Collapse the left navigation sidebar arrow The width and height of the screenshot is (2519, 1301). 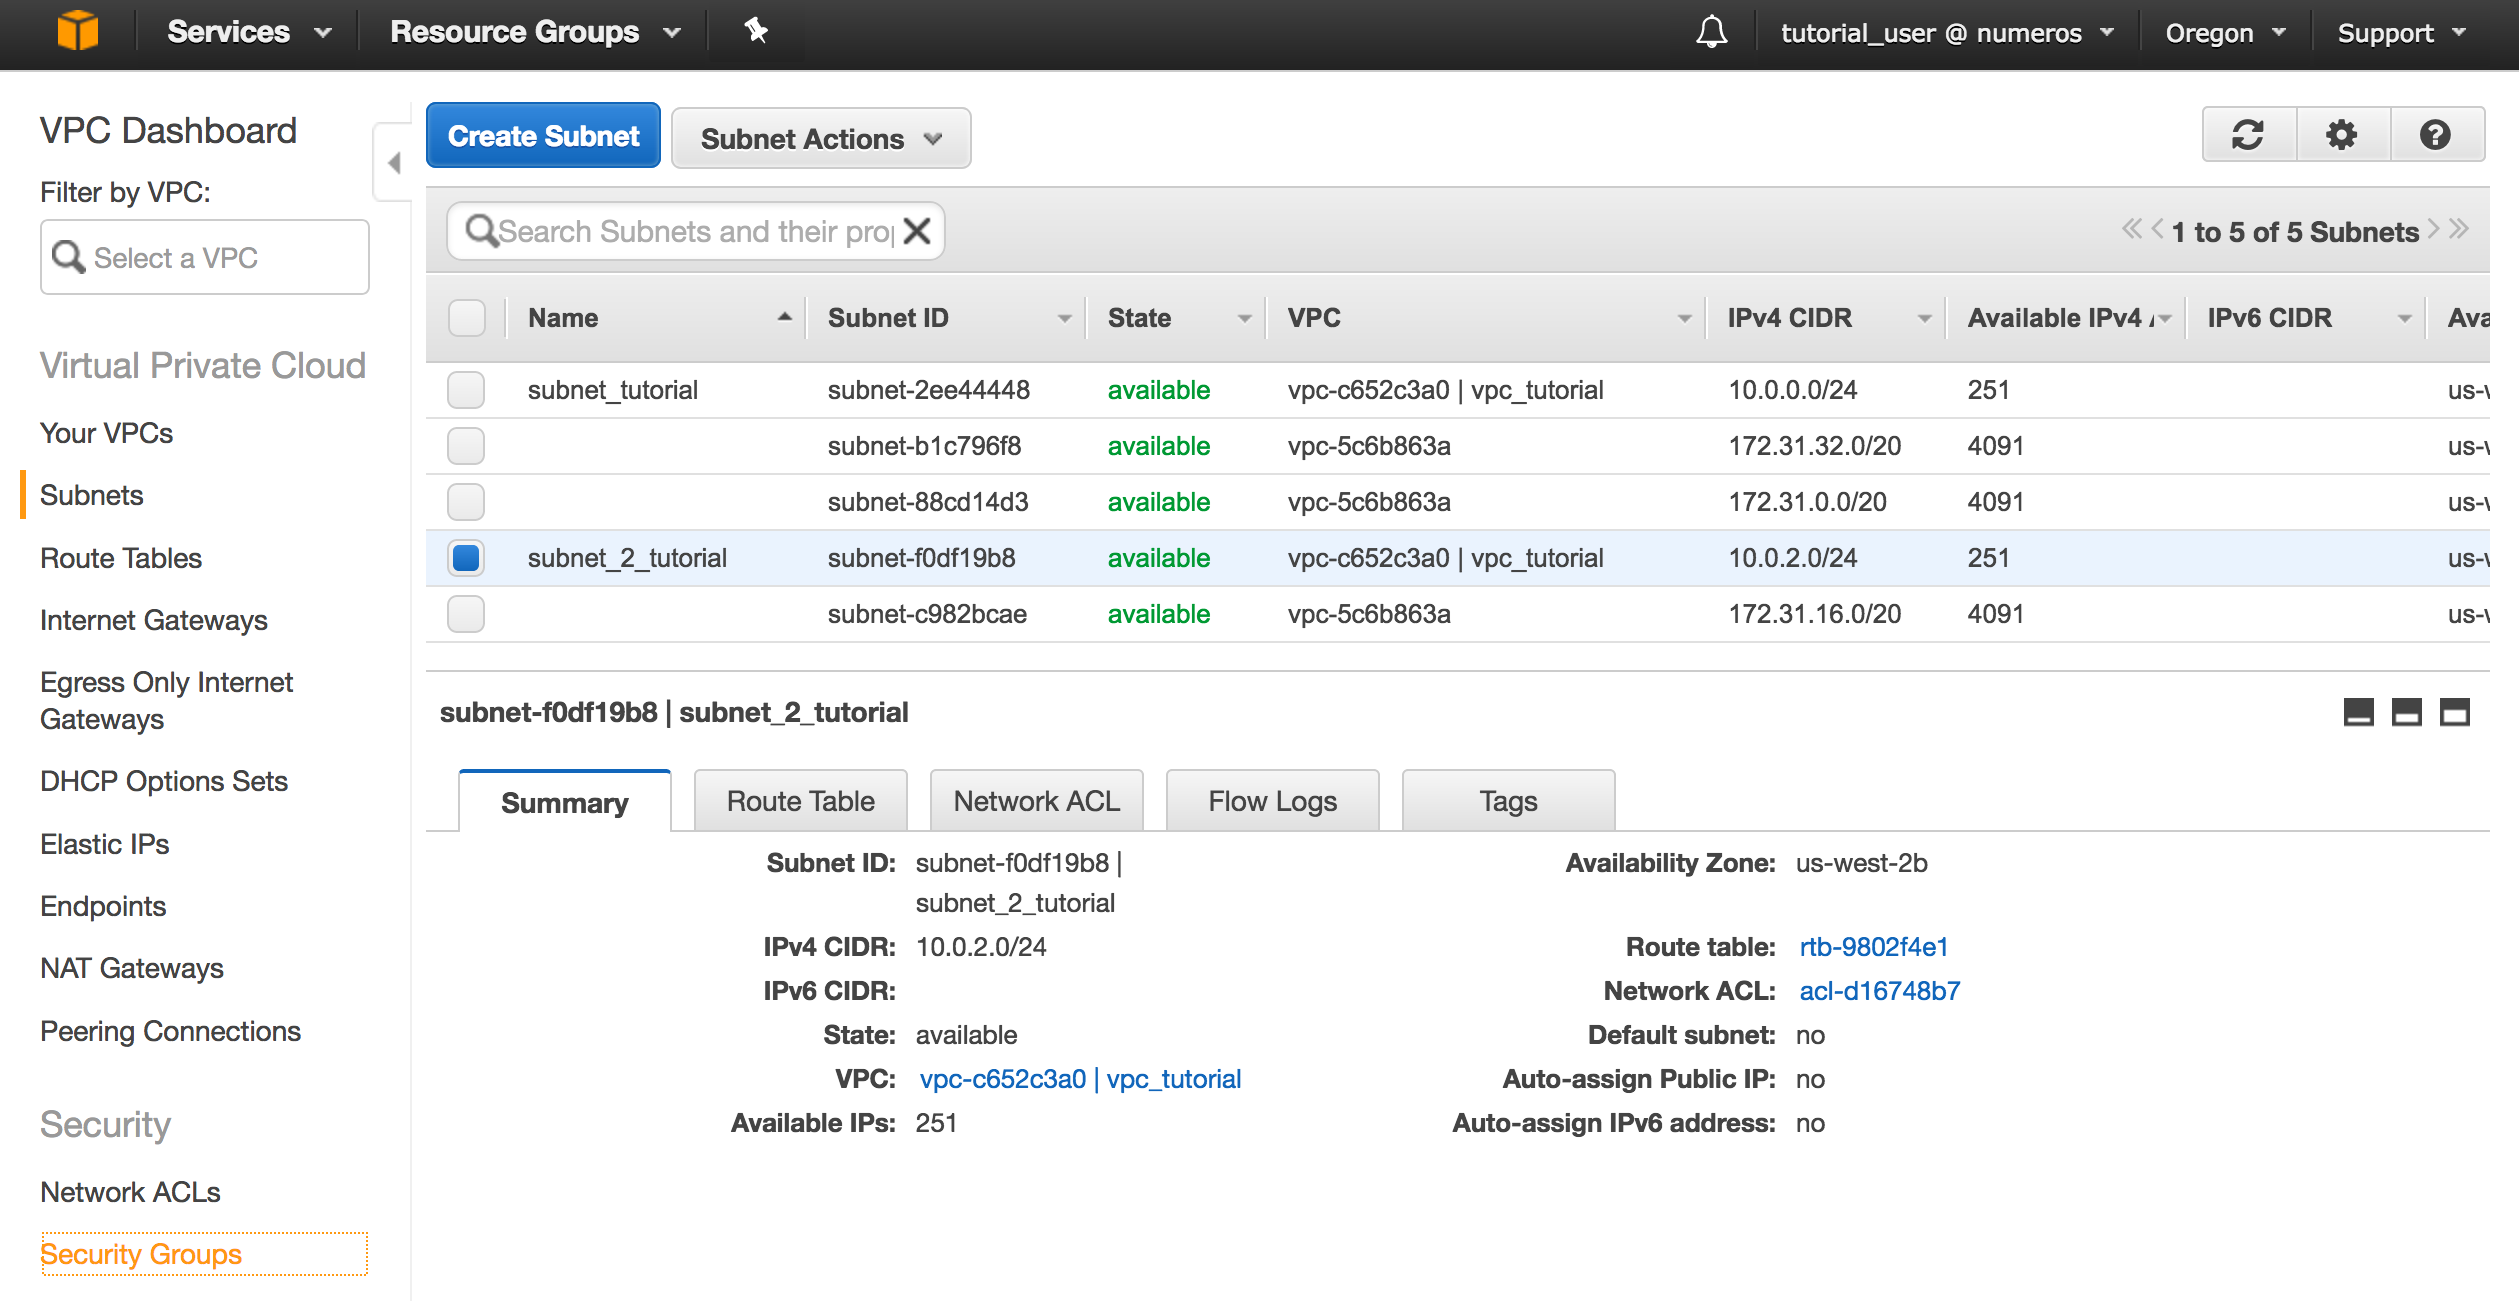(x=394, y=163)
